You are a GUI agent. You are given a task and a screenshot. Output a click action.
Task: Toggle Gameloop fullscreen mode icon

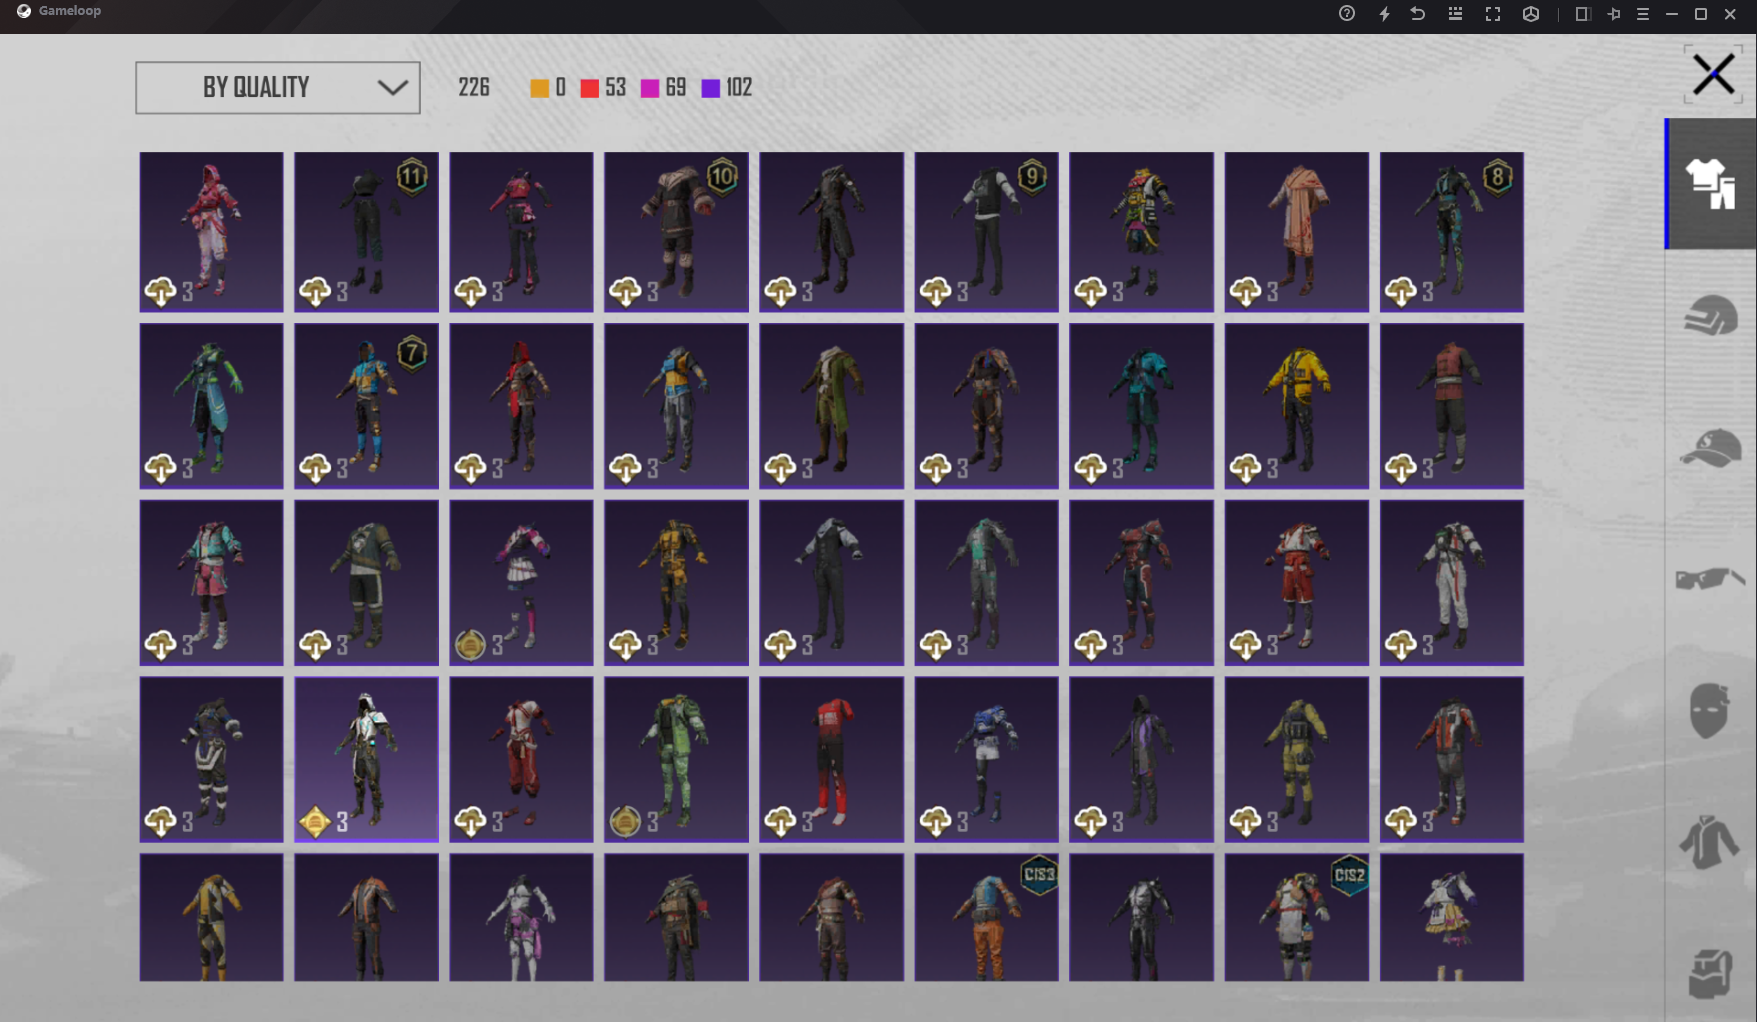click(x=1493, y=14)
